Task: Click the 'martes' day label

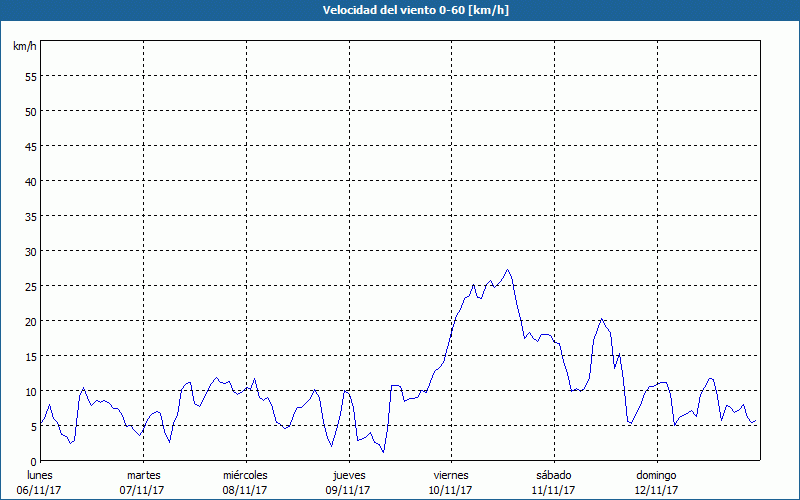Action: point(143,475)
